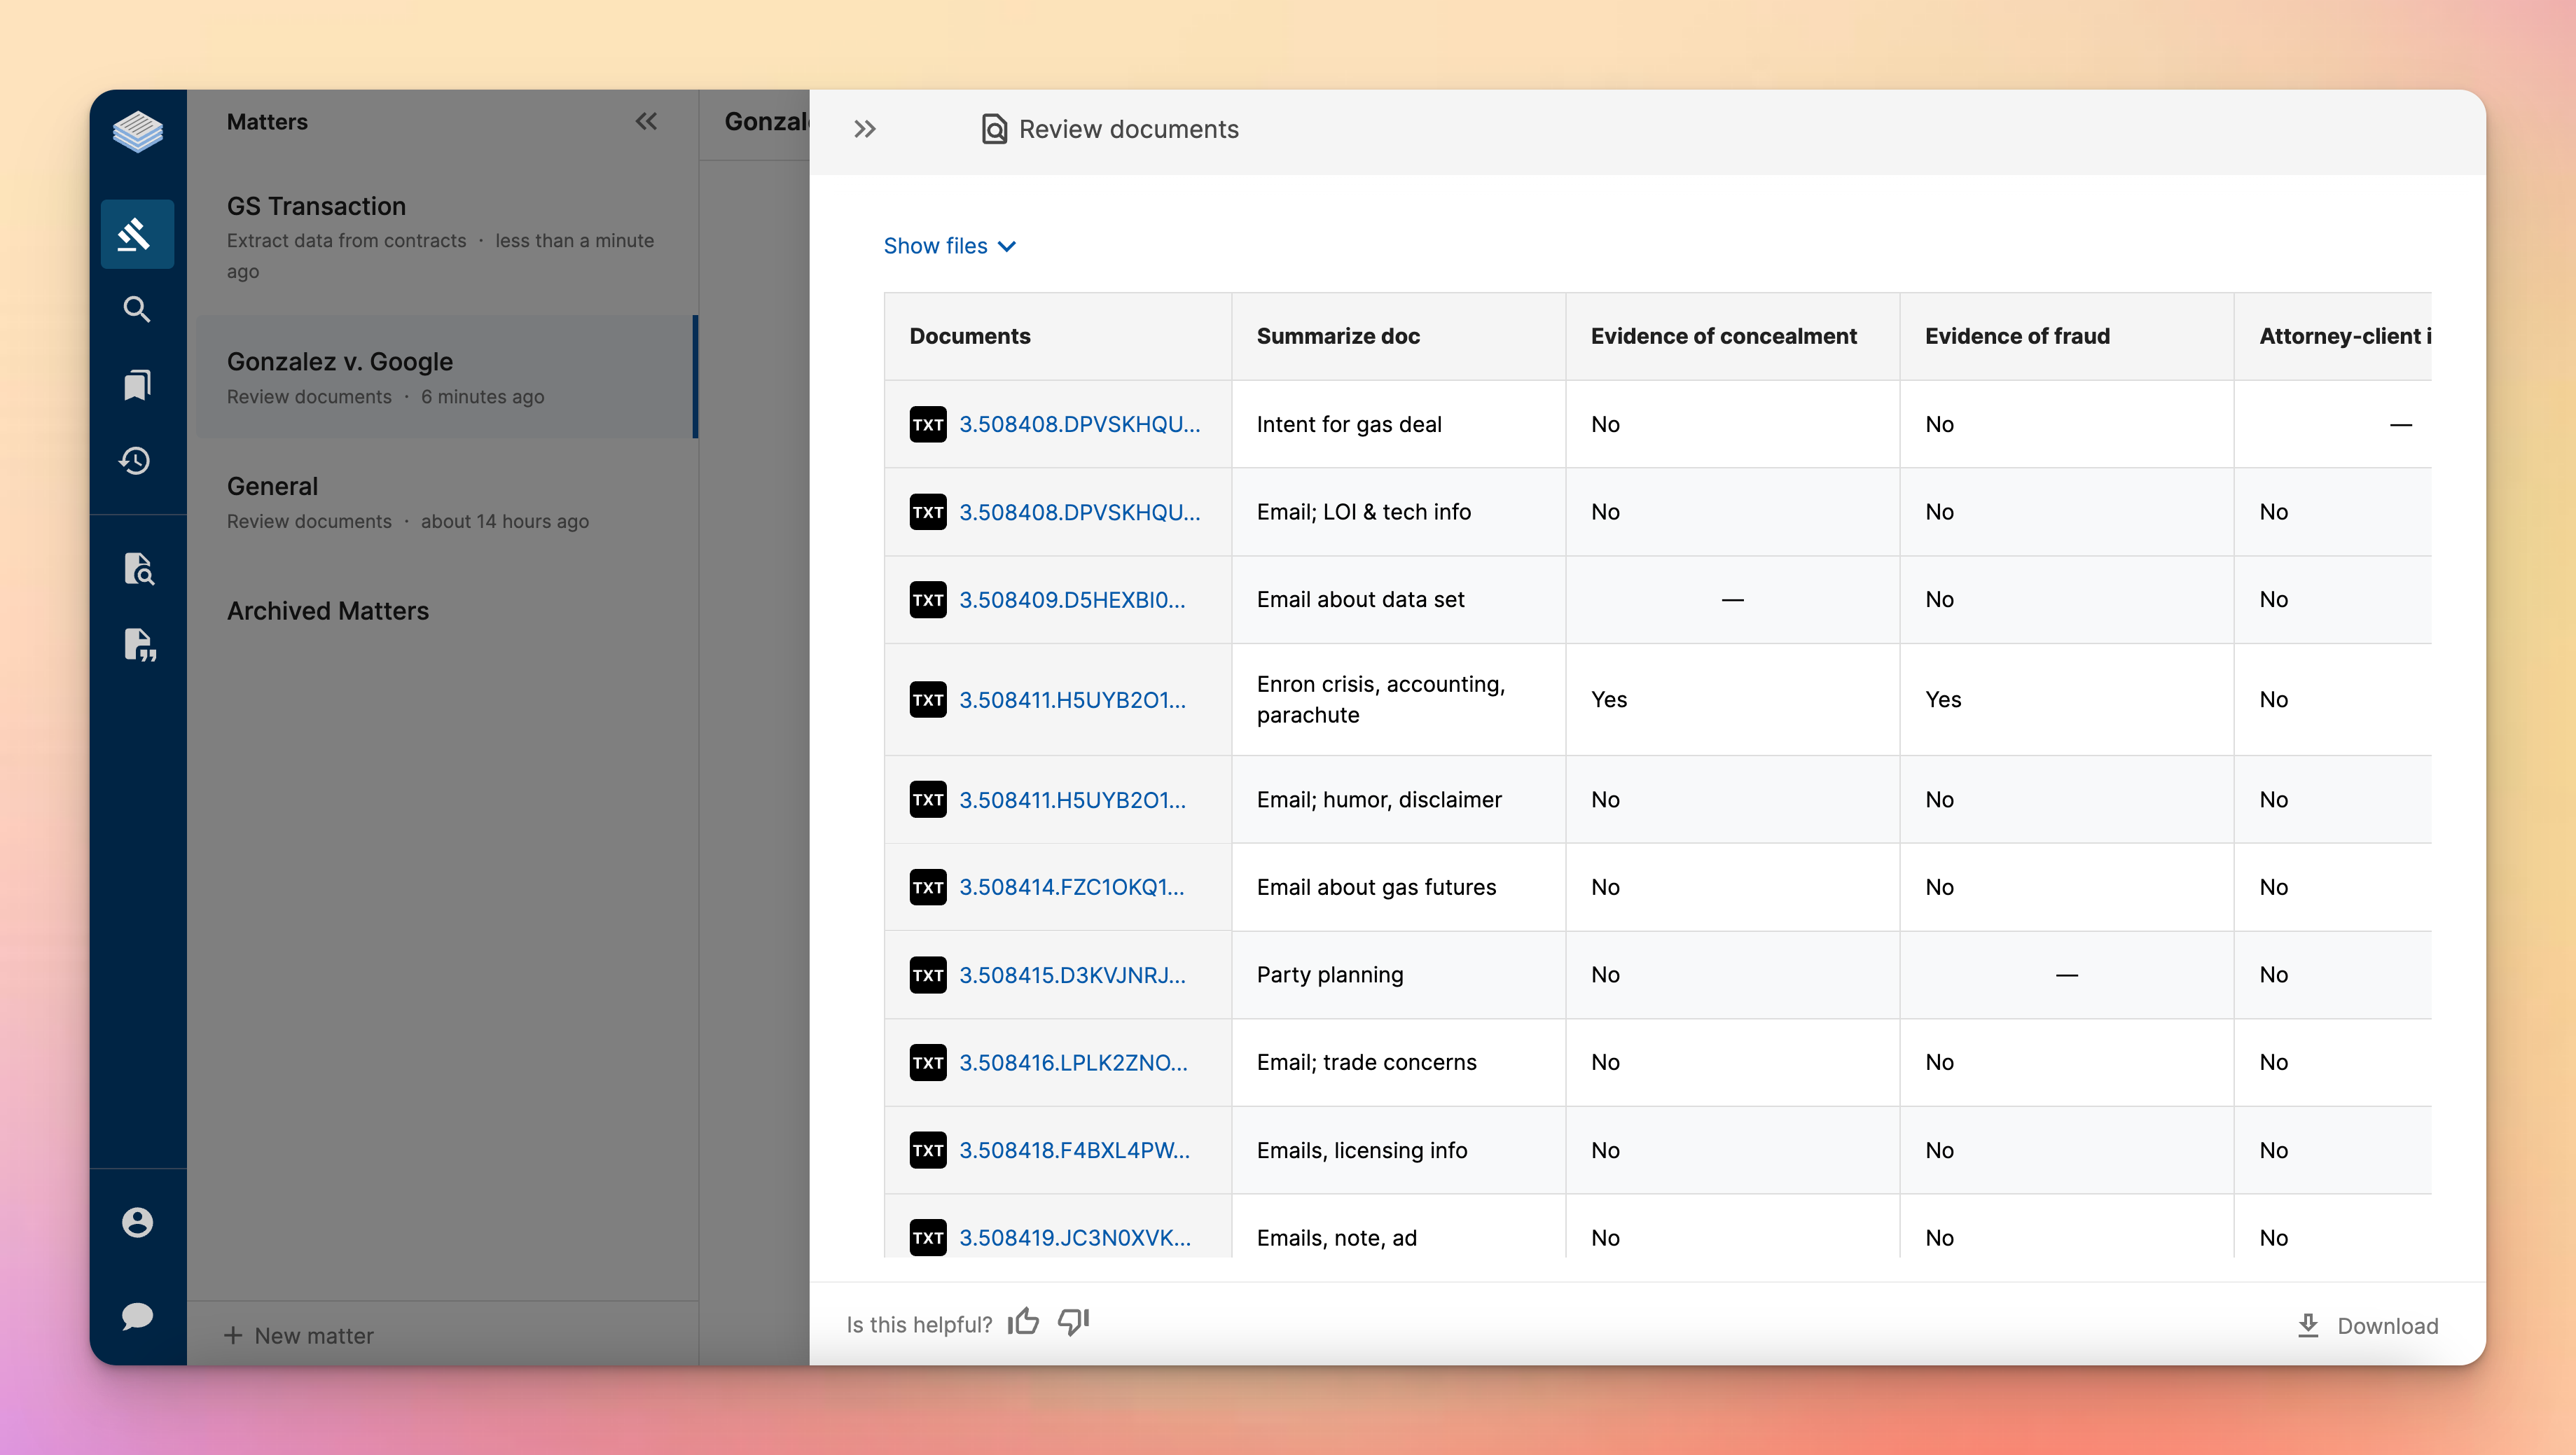Open the bookmarks icon in sidebar
This screenshot has height=1455, width=2576.
137,385
